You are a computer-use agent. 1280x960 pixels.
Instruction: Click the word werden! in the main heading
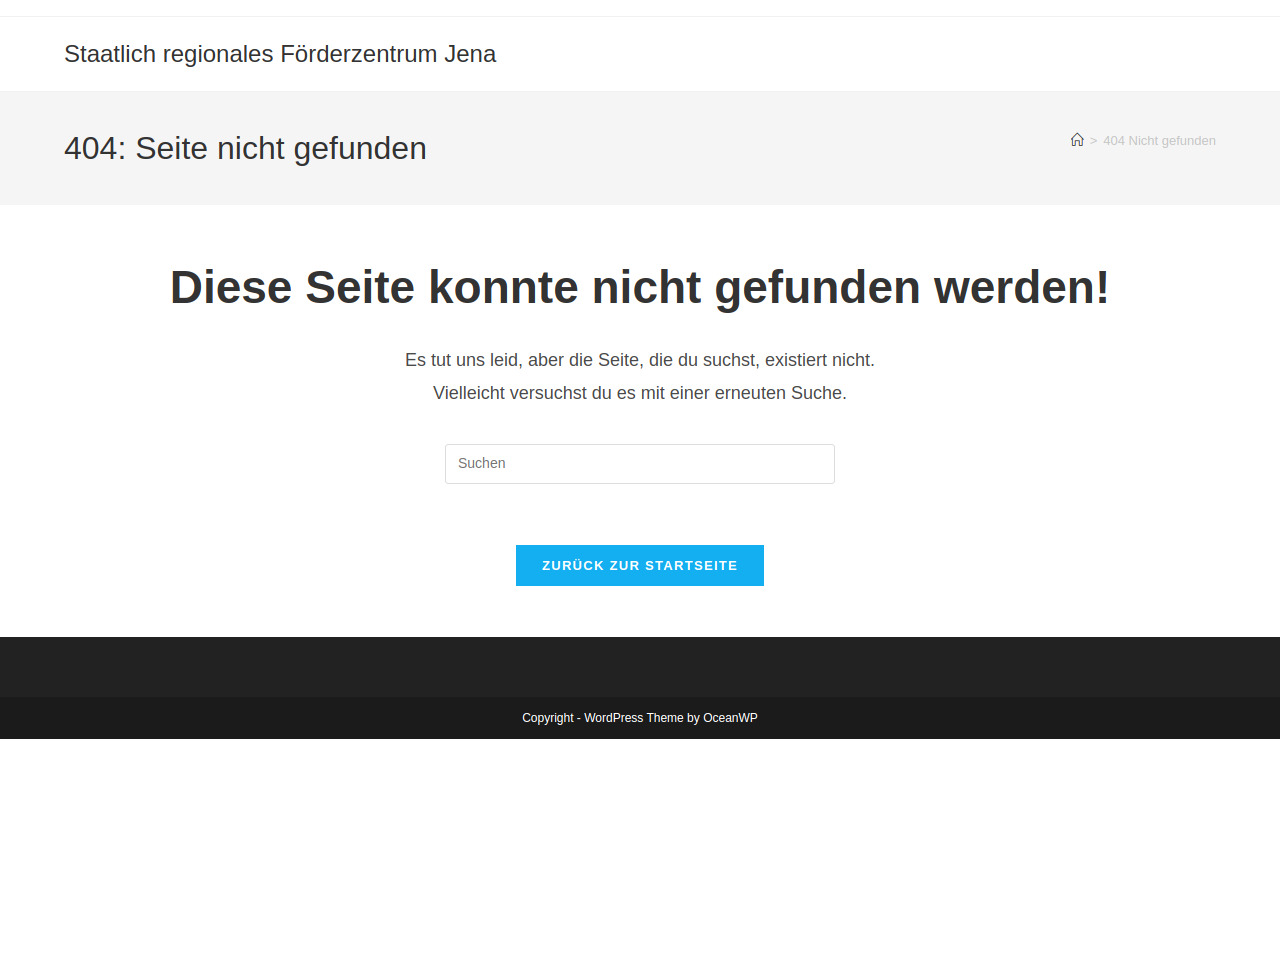click(1021, 288)
